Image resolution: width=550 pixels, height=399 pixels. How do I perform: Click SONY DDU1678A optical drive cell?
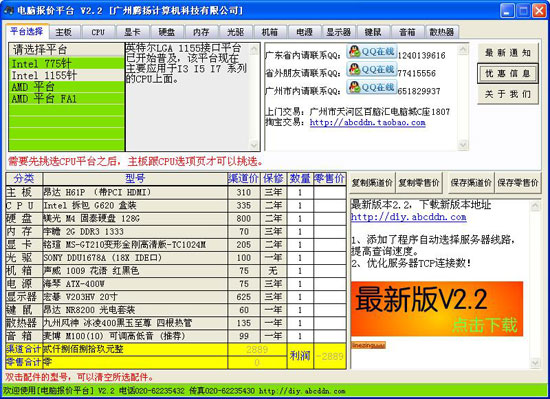(x=135, y=258)
